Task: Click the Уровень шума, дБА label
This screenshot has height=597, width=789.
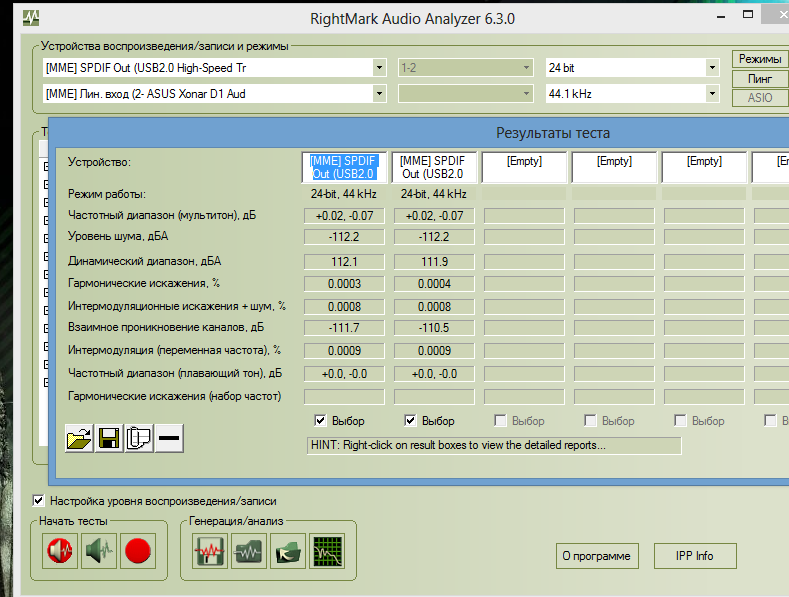Action: pos(118,236)
